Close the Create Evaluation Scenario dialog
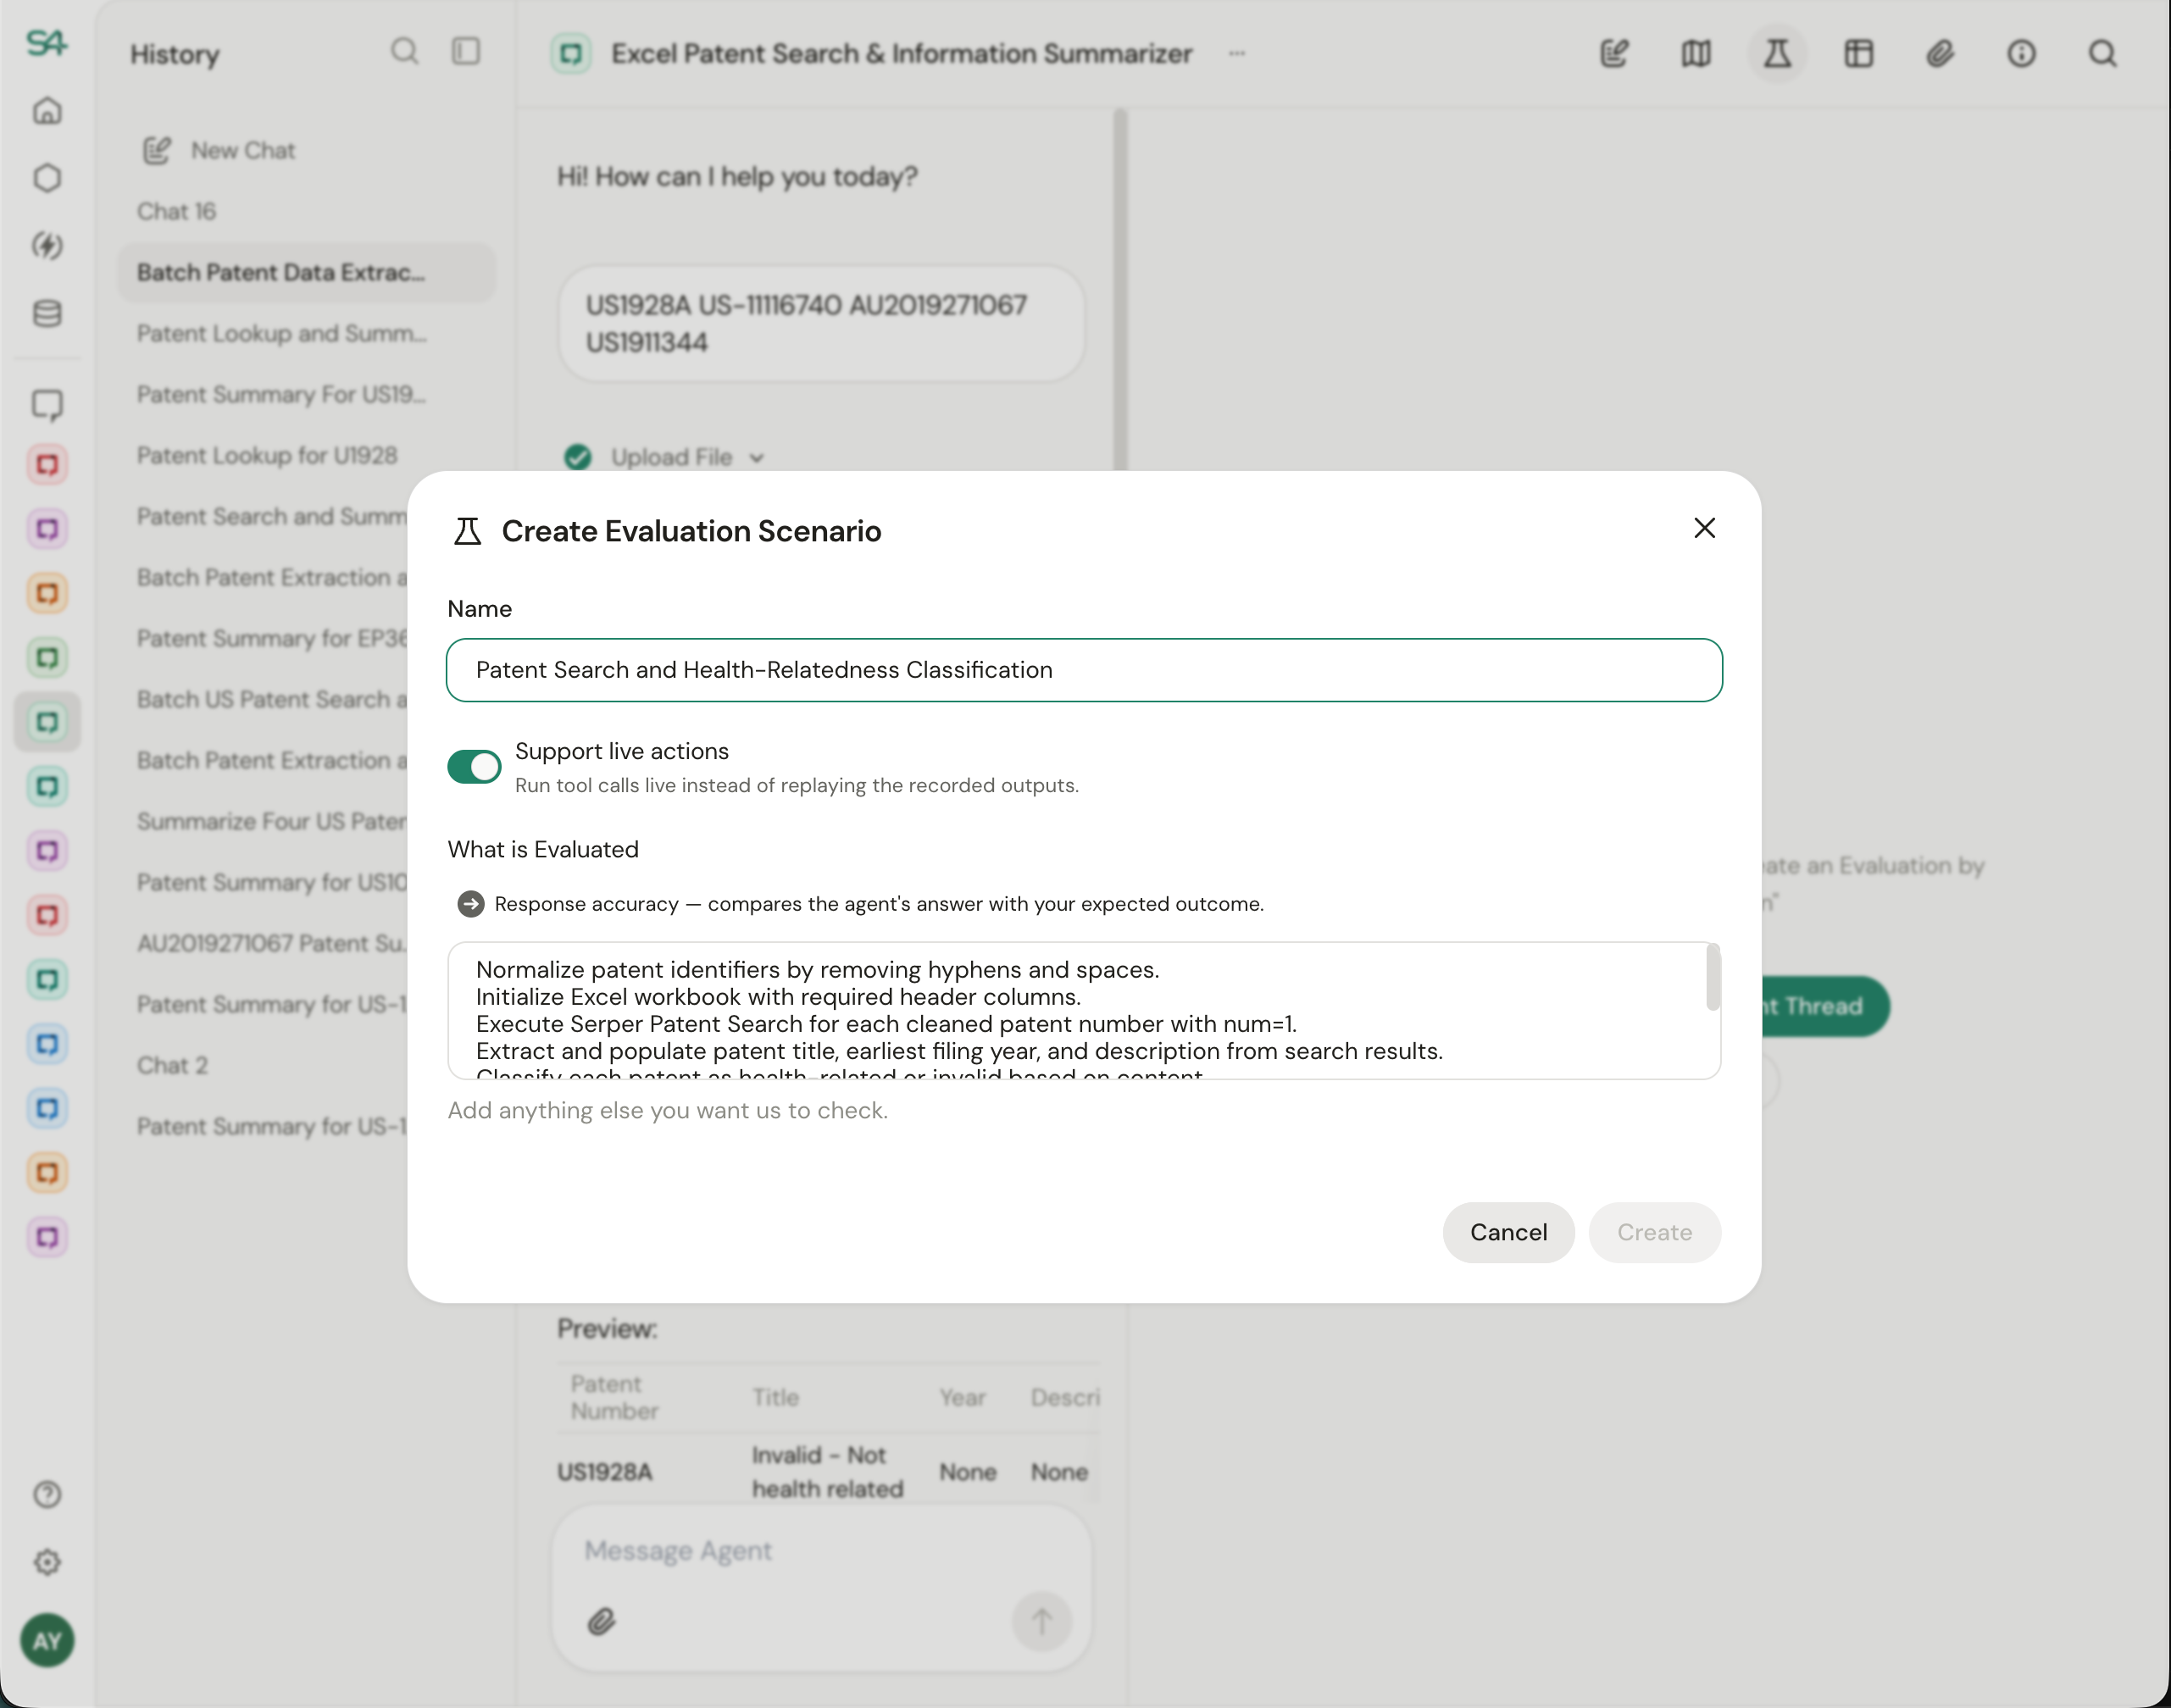Viewport: 2171px width, 1708px height. coord(1704,528)
